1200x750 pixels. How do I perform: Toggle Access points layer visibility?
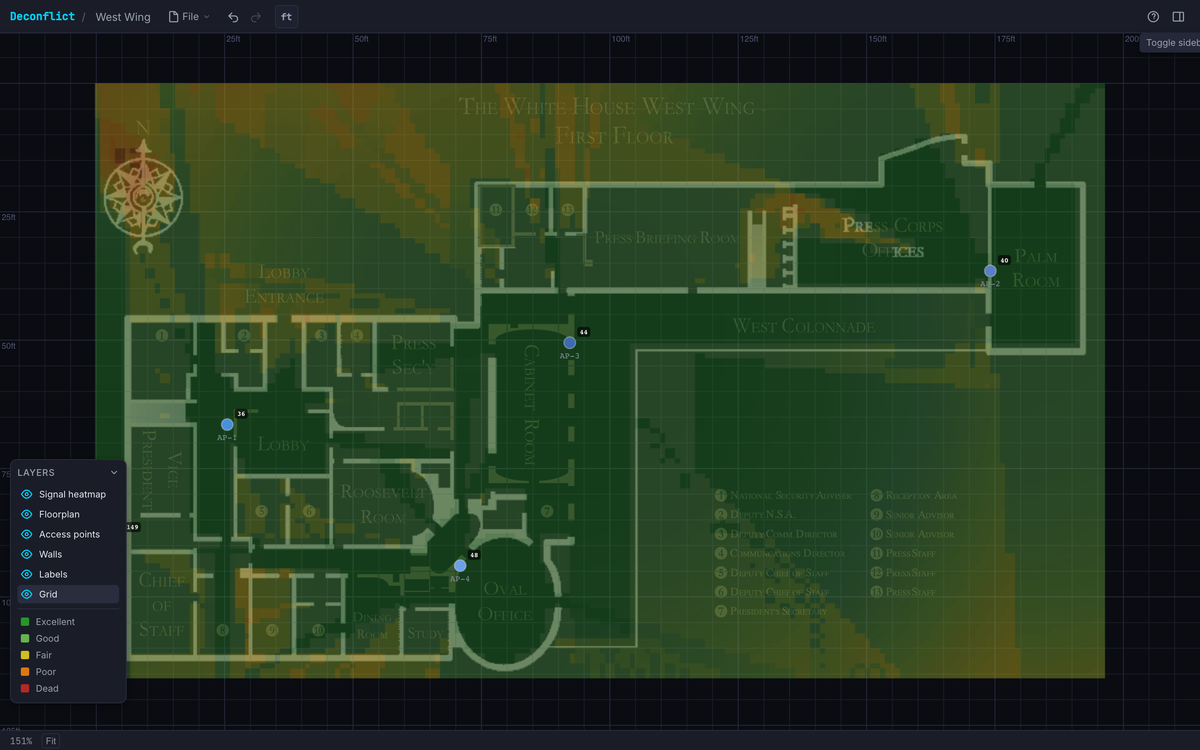click(27, 534)
